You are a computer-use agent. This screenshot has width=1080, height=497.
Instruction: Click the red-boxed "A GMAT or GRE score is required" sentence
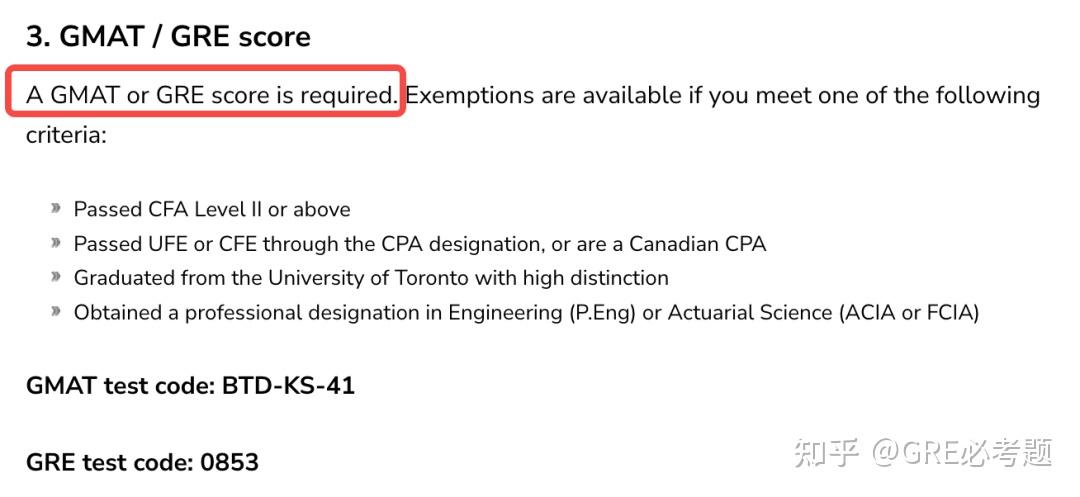coord(211,95)
